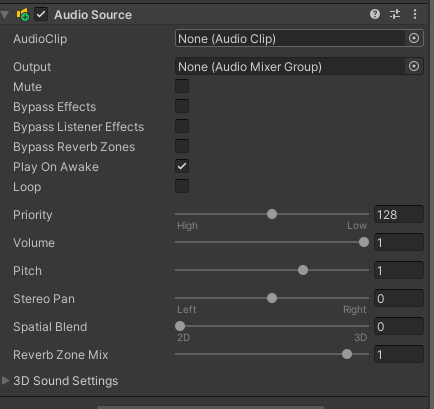This screenshot has height=409, width=434.
Task: Click the Bypass Listener Effects label
Action: [79, 127]
